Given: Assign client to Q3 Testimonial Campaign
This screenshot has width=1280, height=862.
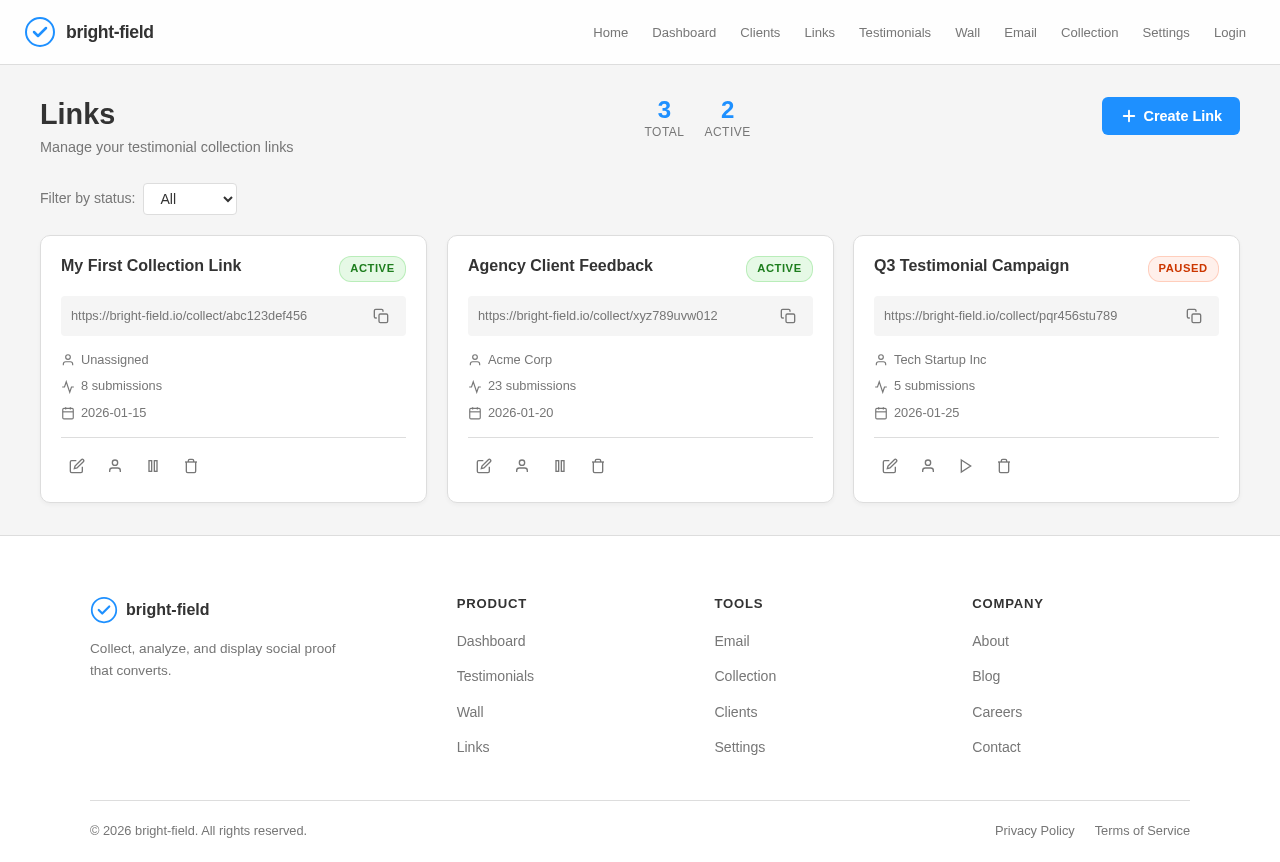Looking at the screenshot, I should 928,466.
